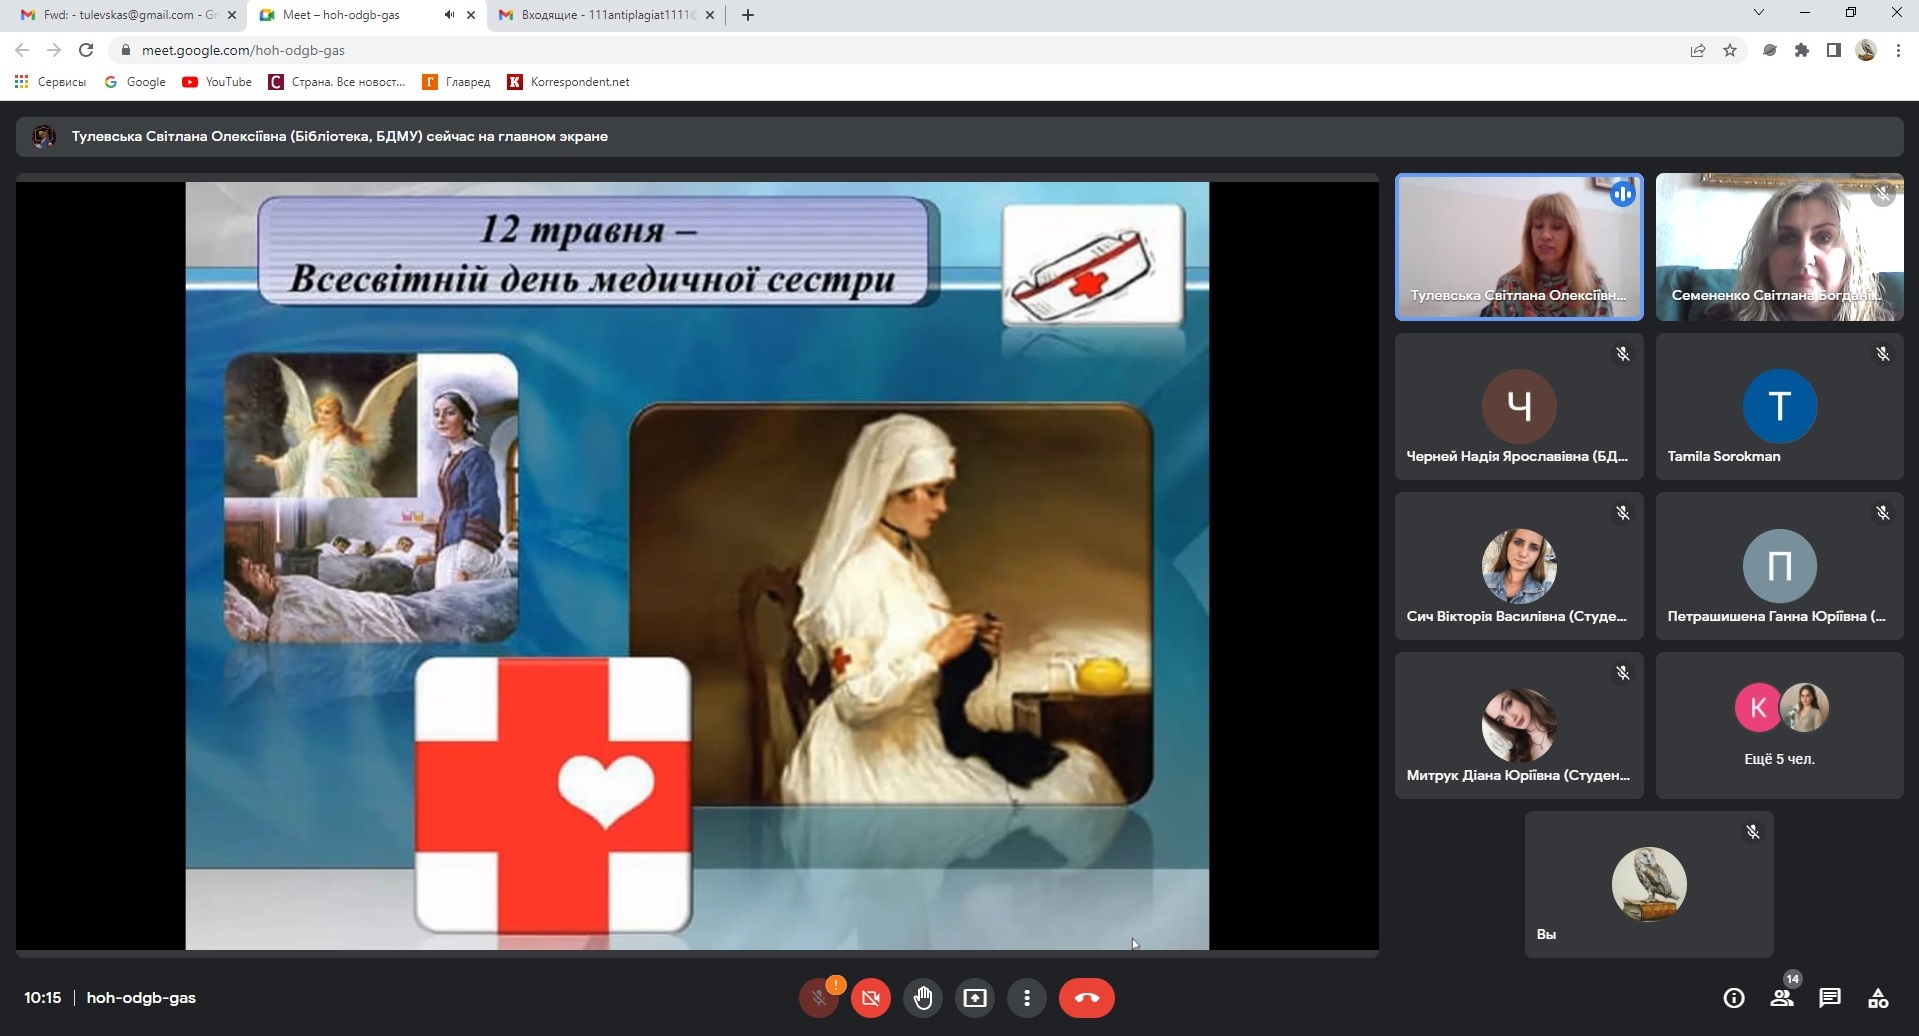The image size is (1919, 1036).
Task: Expand the Ещё 5 чел. tile
Action: 1780,725
